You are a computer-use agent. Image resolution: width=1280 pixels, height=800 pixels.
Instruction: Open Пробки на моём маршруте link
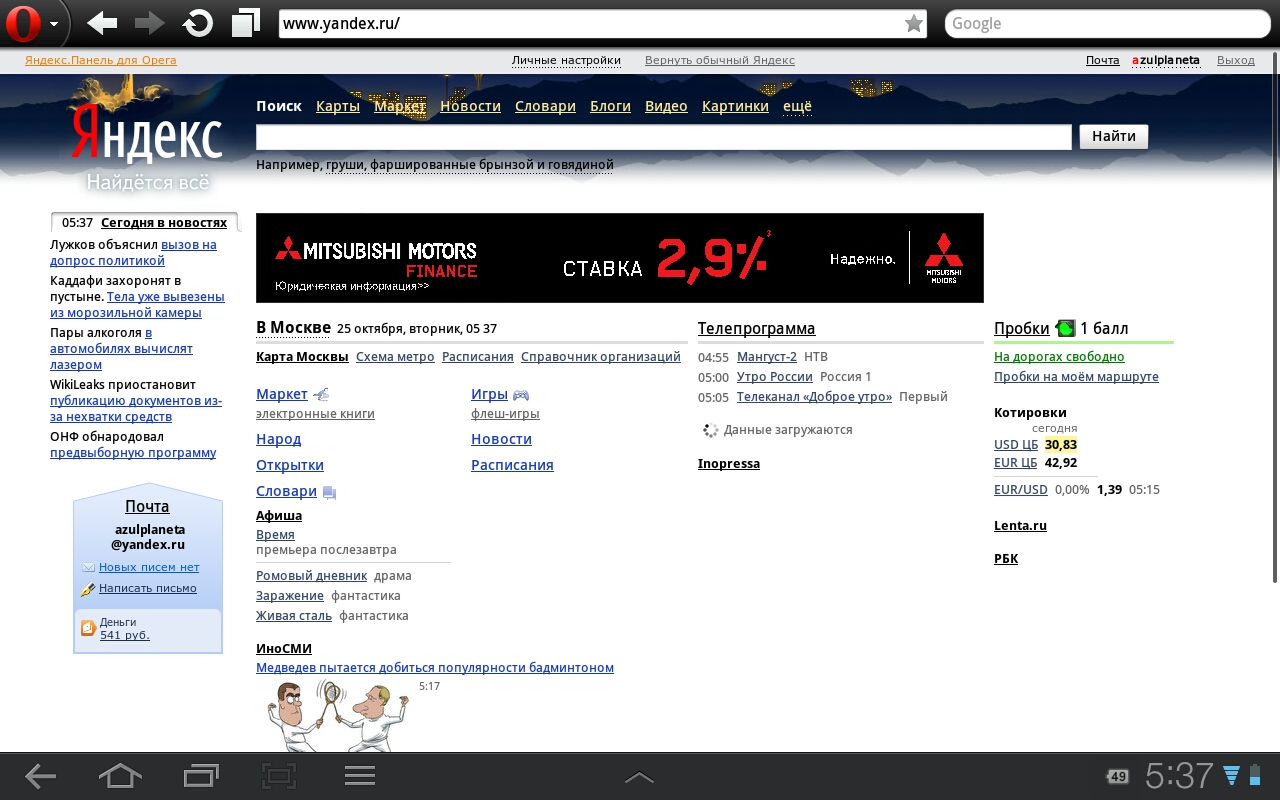tap(1076, 377)
